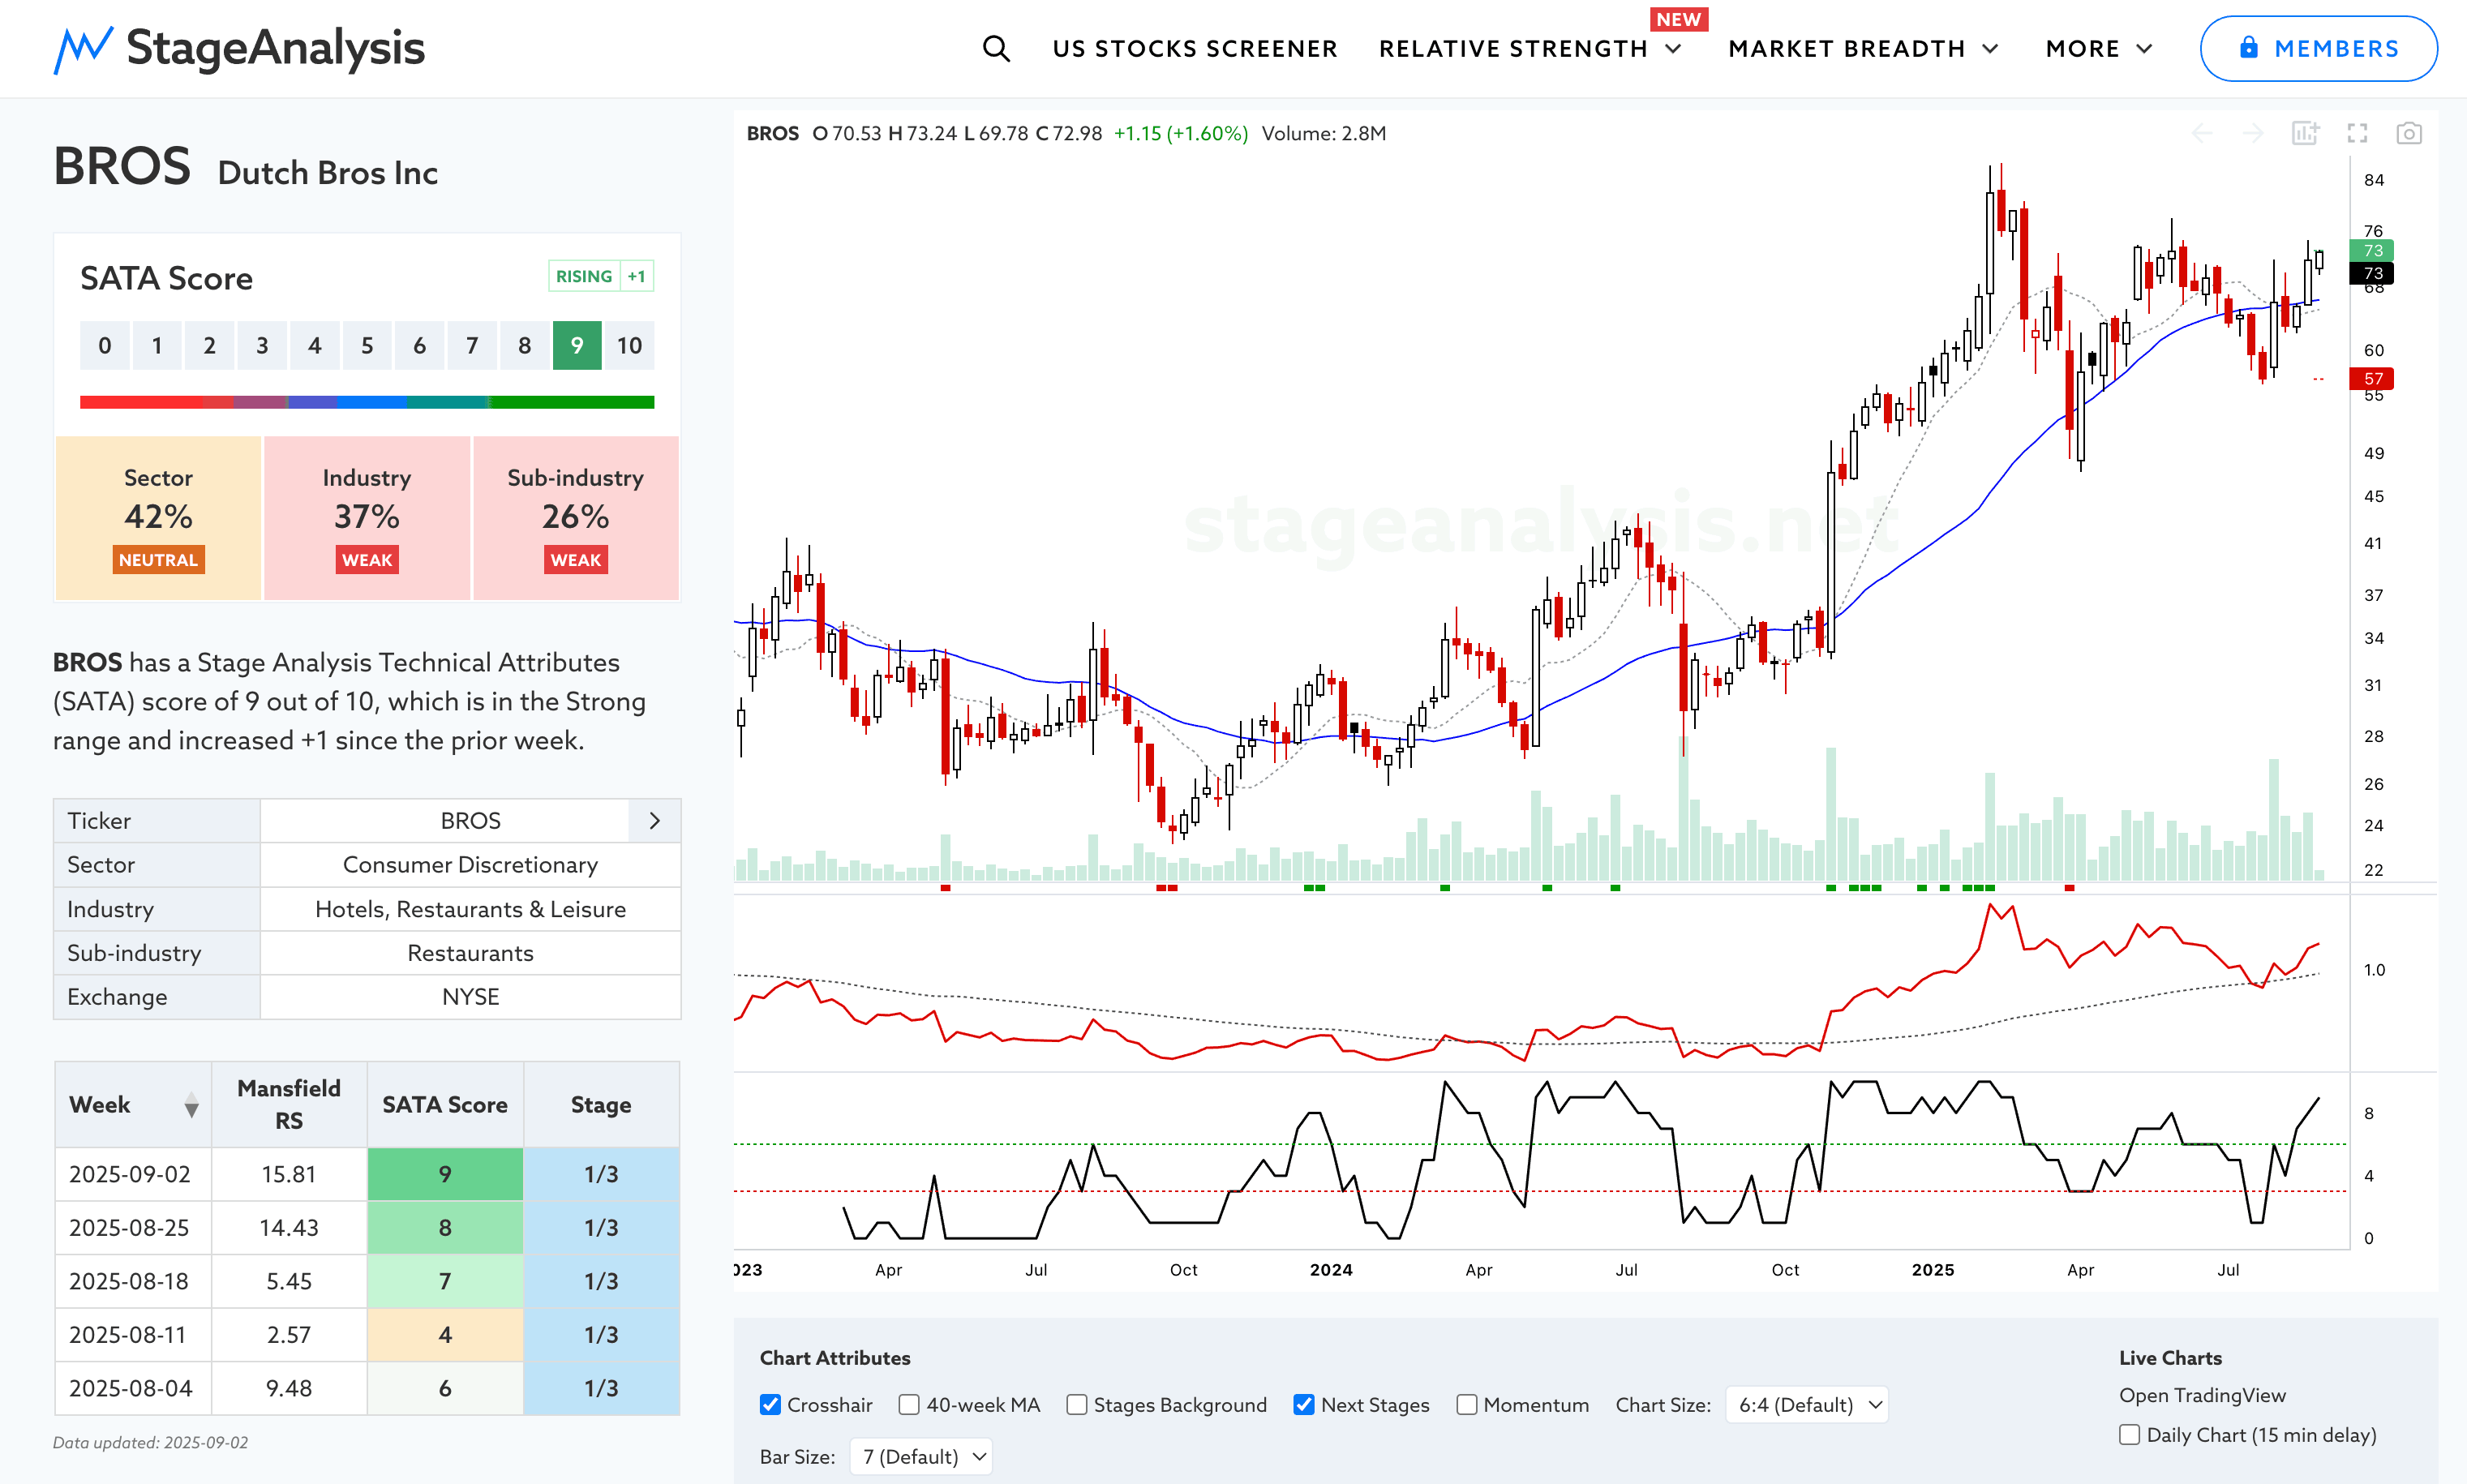Click the StageAnalysis logo icon
This screenshot has height=1484, width=2467.
(83, 49)
